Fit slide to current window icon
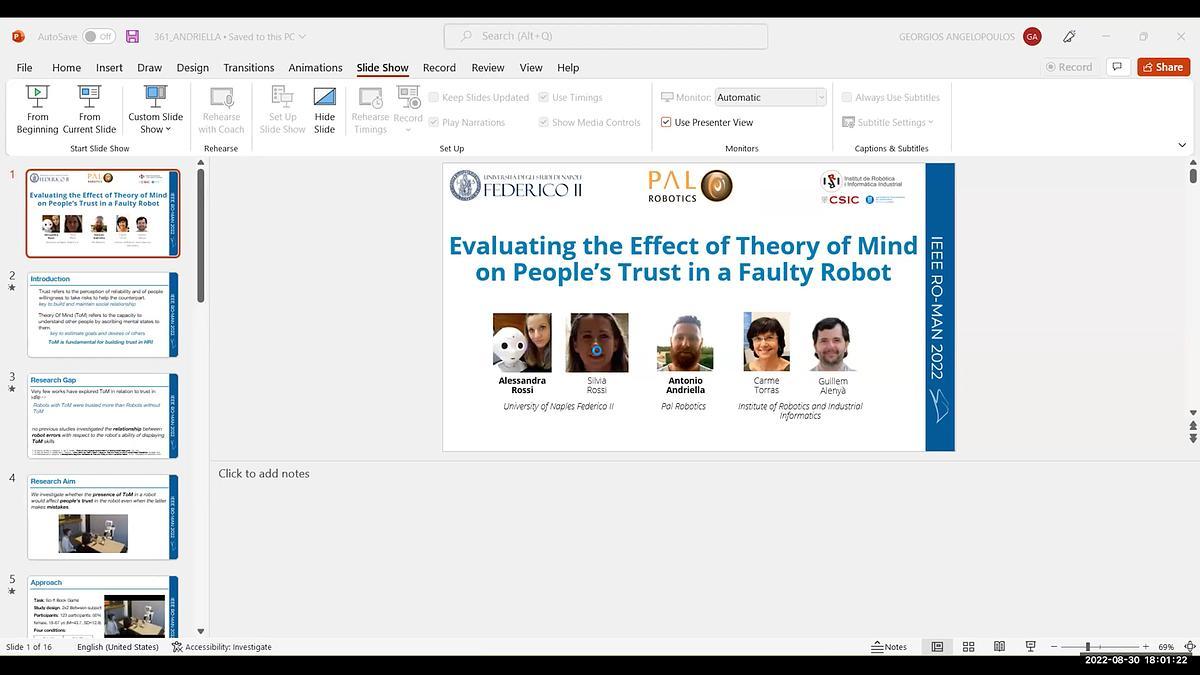 pos(1189,647)
